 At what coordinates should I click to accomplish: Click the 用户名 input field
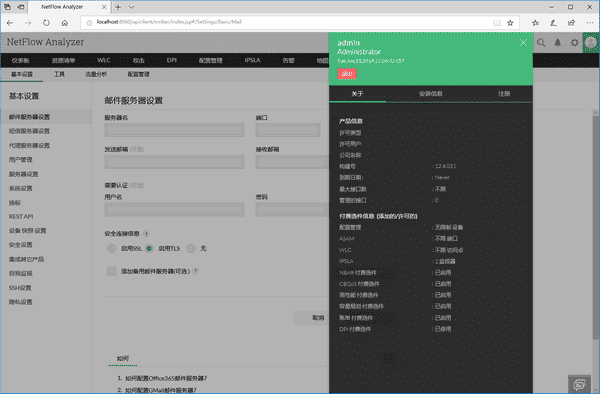tap(174, 210)
